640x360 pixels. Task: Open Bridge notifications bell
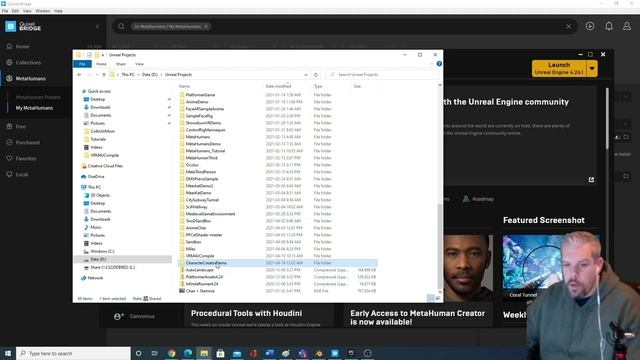click(x=609, y=26)
